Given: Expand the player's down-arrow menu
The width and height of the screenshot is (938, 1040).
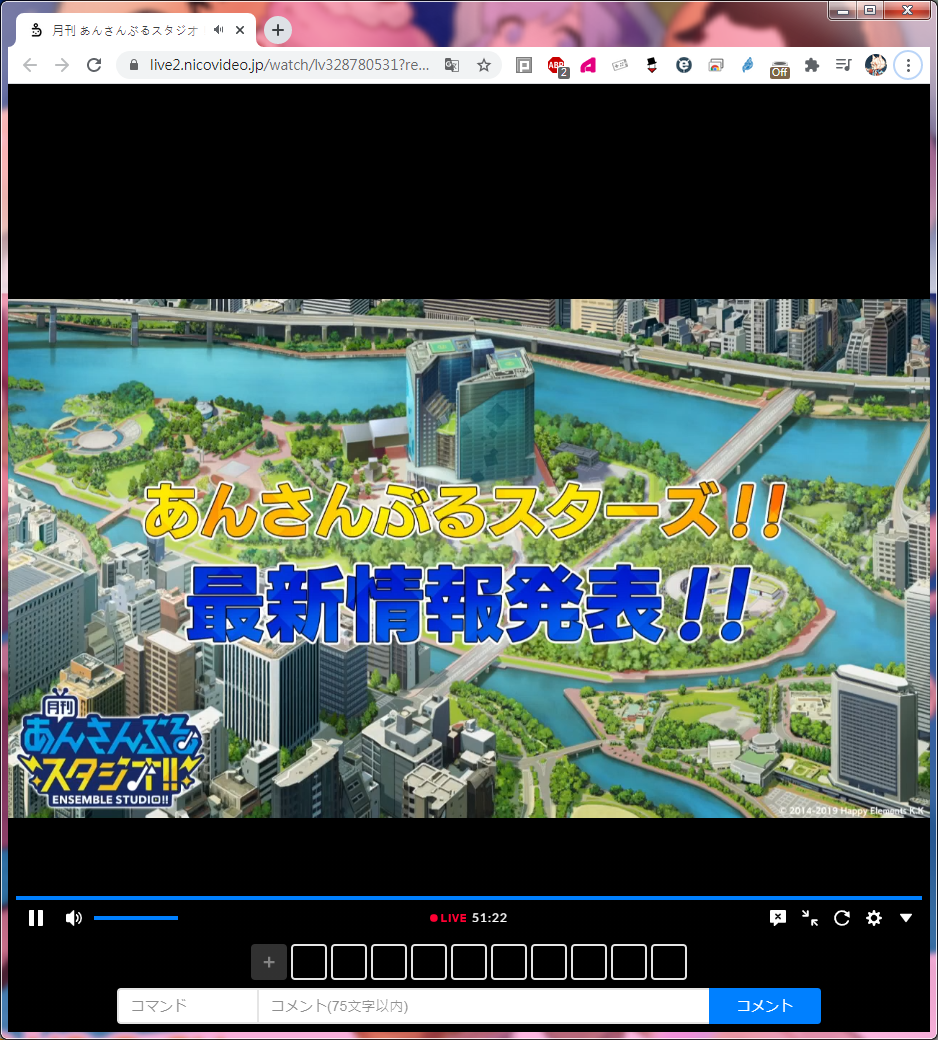Looking at the screenshot, I should 906,918.
